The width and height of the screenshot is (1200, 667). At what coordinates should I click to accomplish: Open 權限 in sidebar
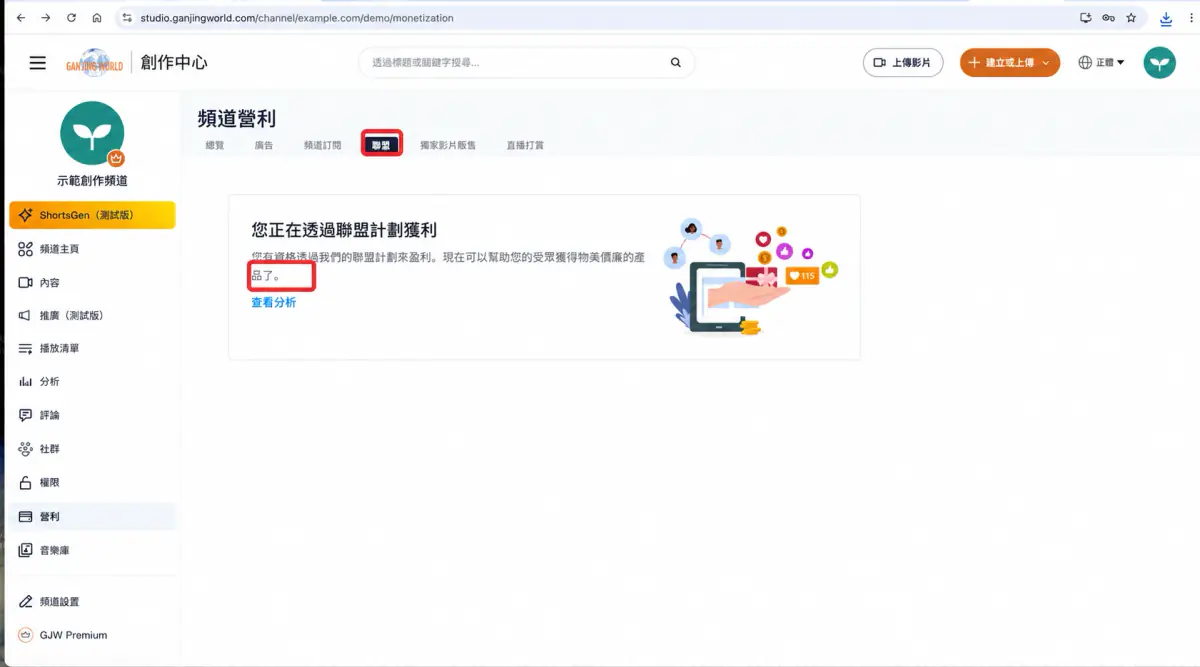(92, 482)
